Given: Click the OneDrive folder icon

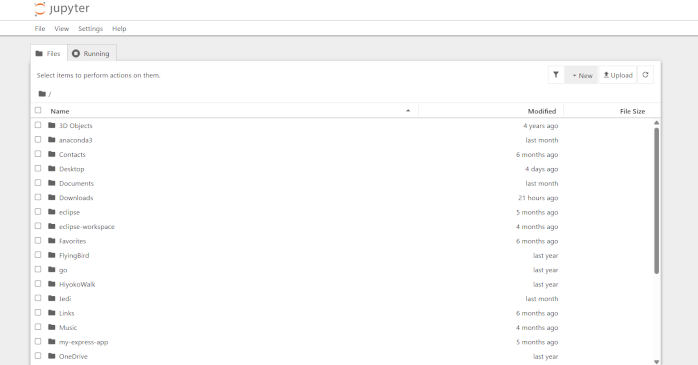Looking at the screenshot, I should (52, 356).
